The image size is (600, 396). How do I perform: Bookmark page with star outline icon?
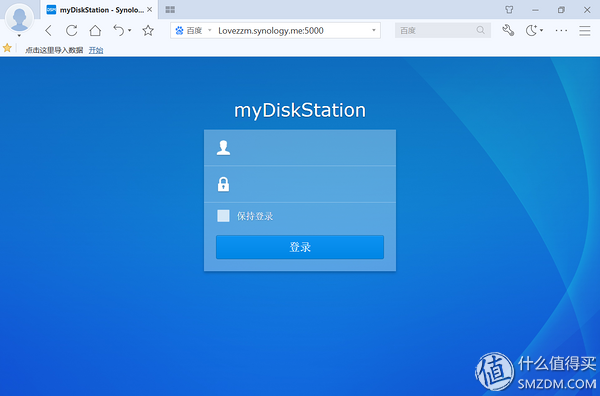148,30
